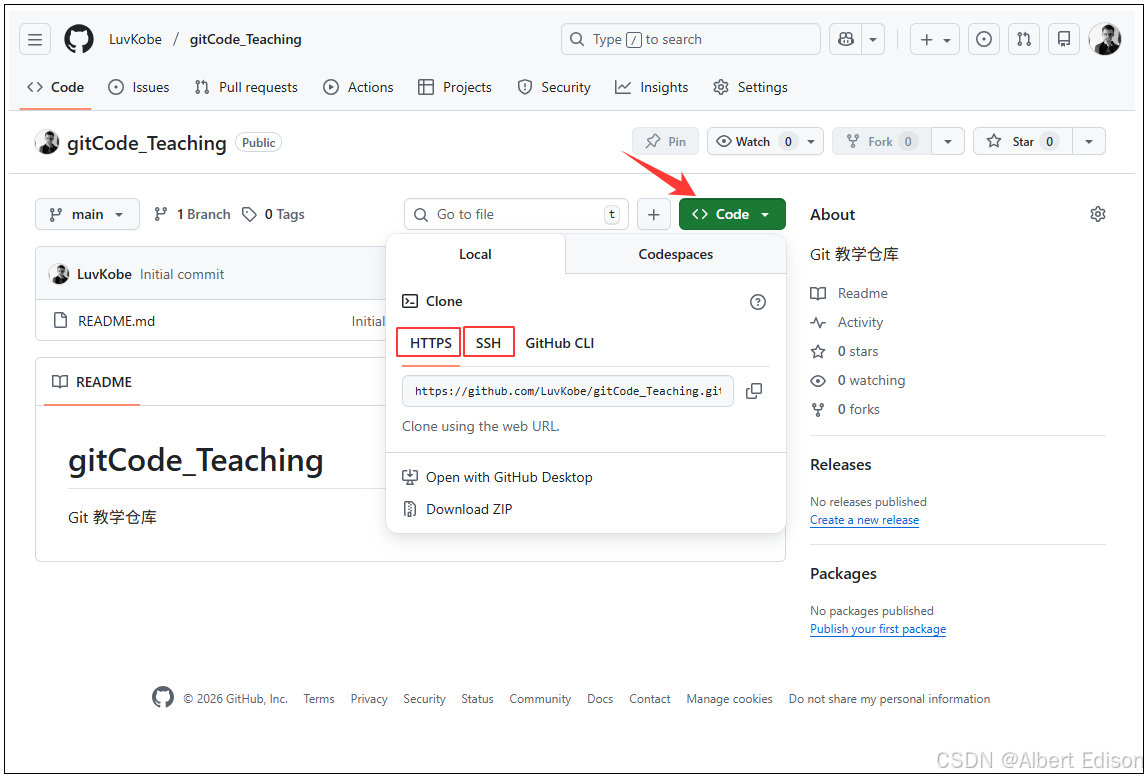Choose the GitHub CLI clone option
This screenshot has width=1148, height=780.
pyautogui.click(x=559, y=343)
